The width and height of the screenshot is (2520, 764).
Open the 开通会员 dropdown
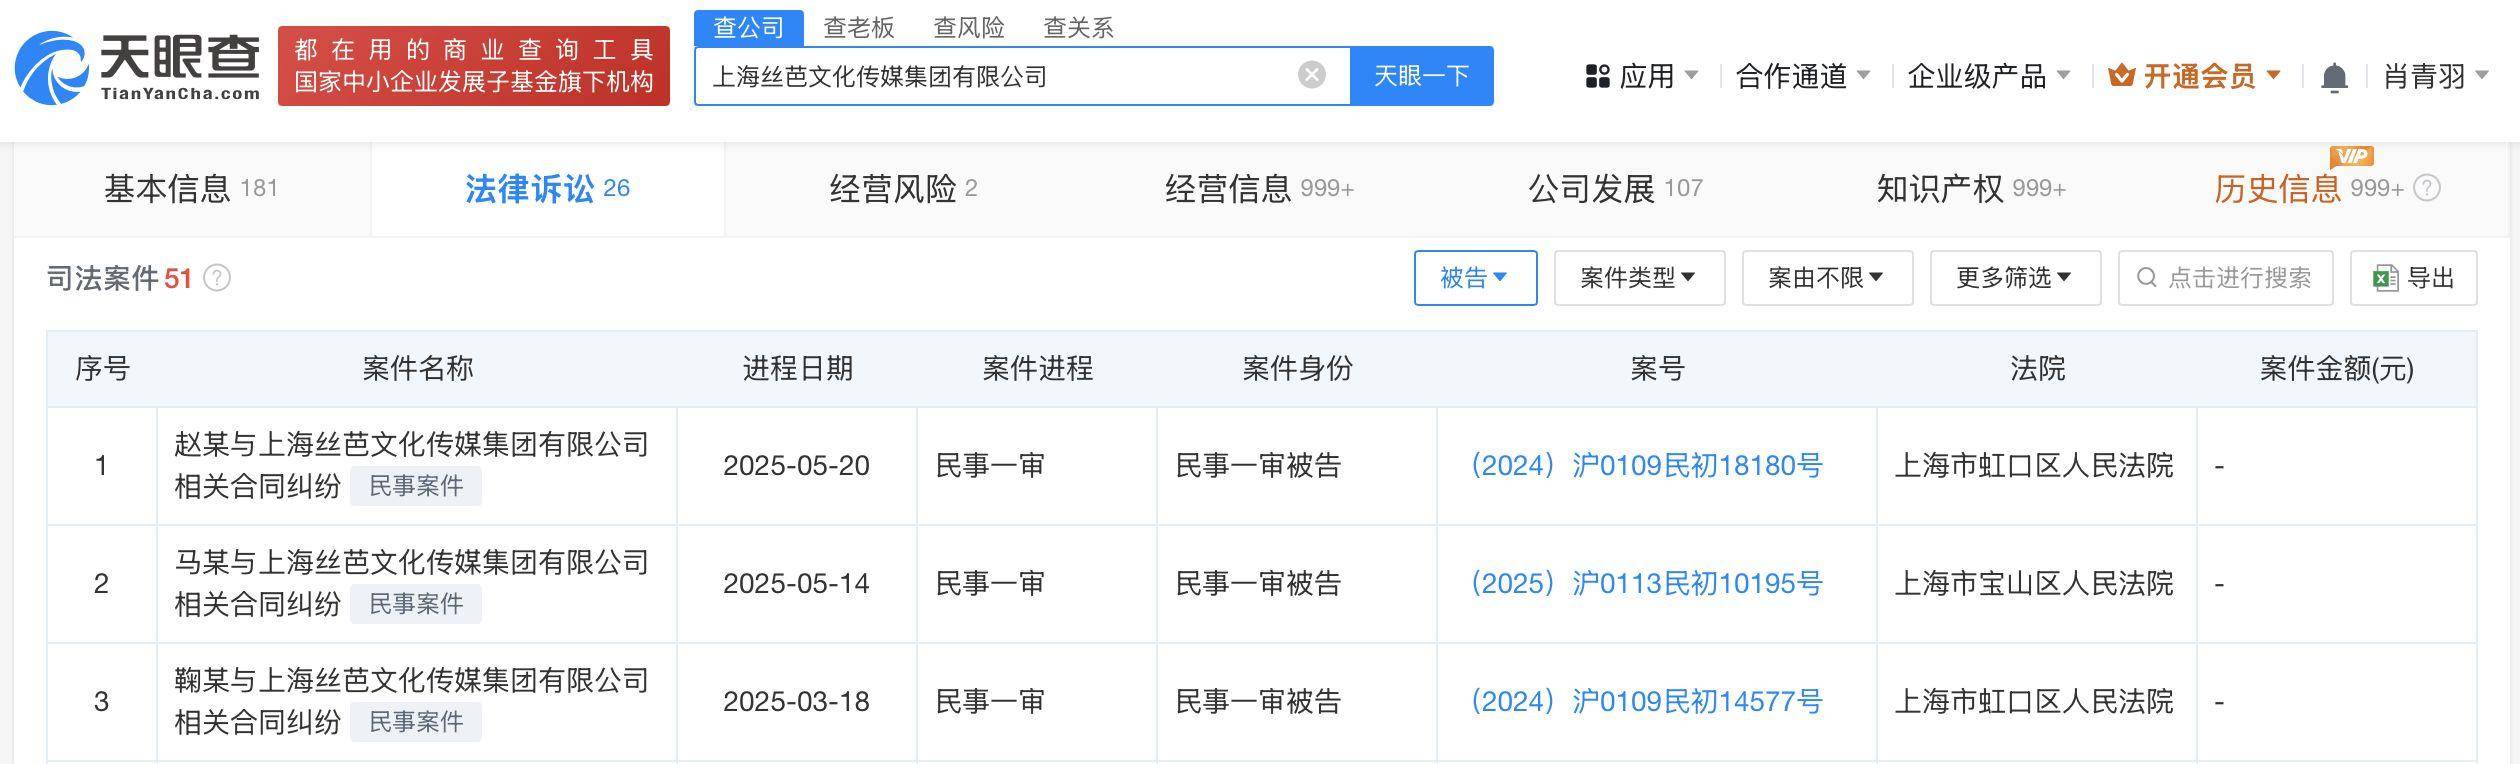(x=2194, y=76)
